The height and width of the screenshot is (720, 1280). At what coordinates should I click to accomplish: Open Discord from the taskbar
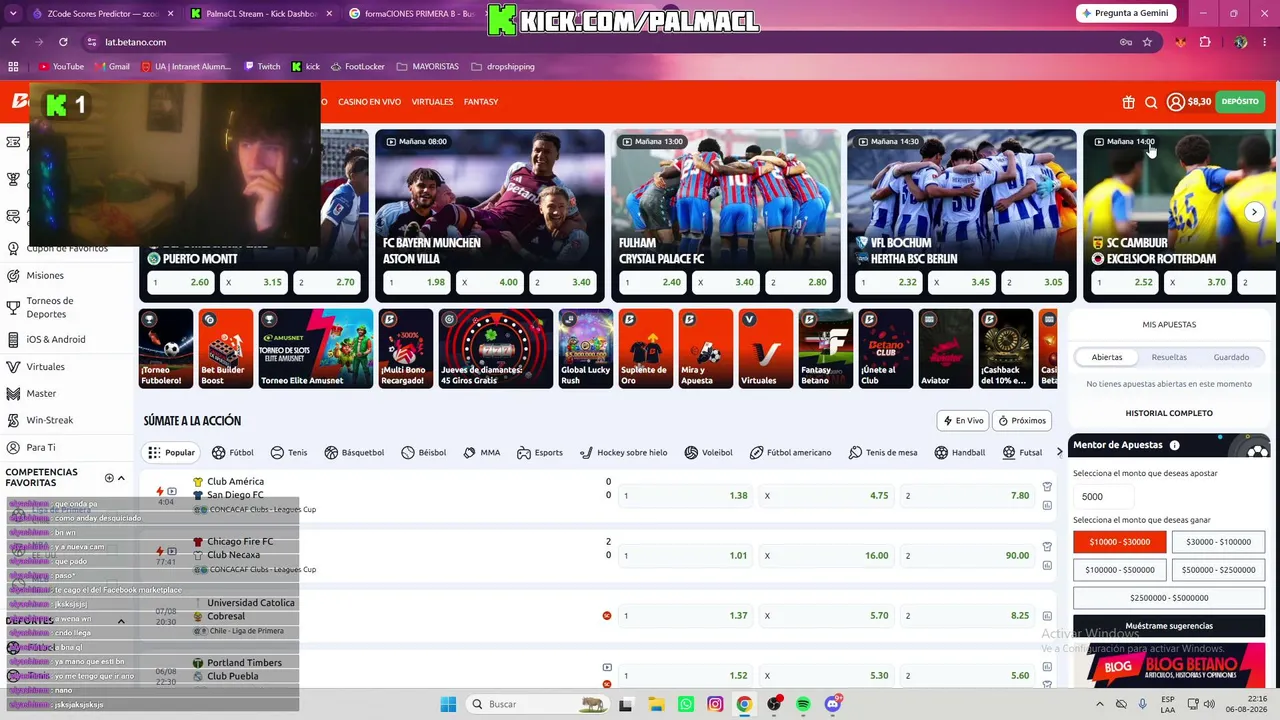point(833,704)
